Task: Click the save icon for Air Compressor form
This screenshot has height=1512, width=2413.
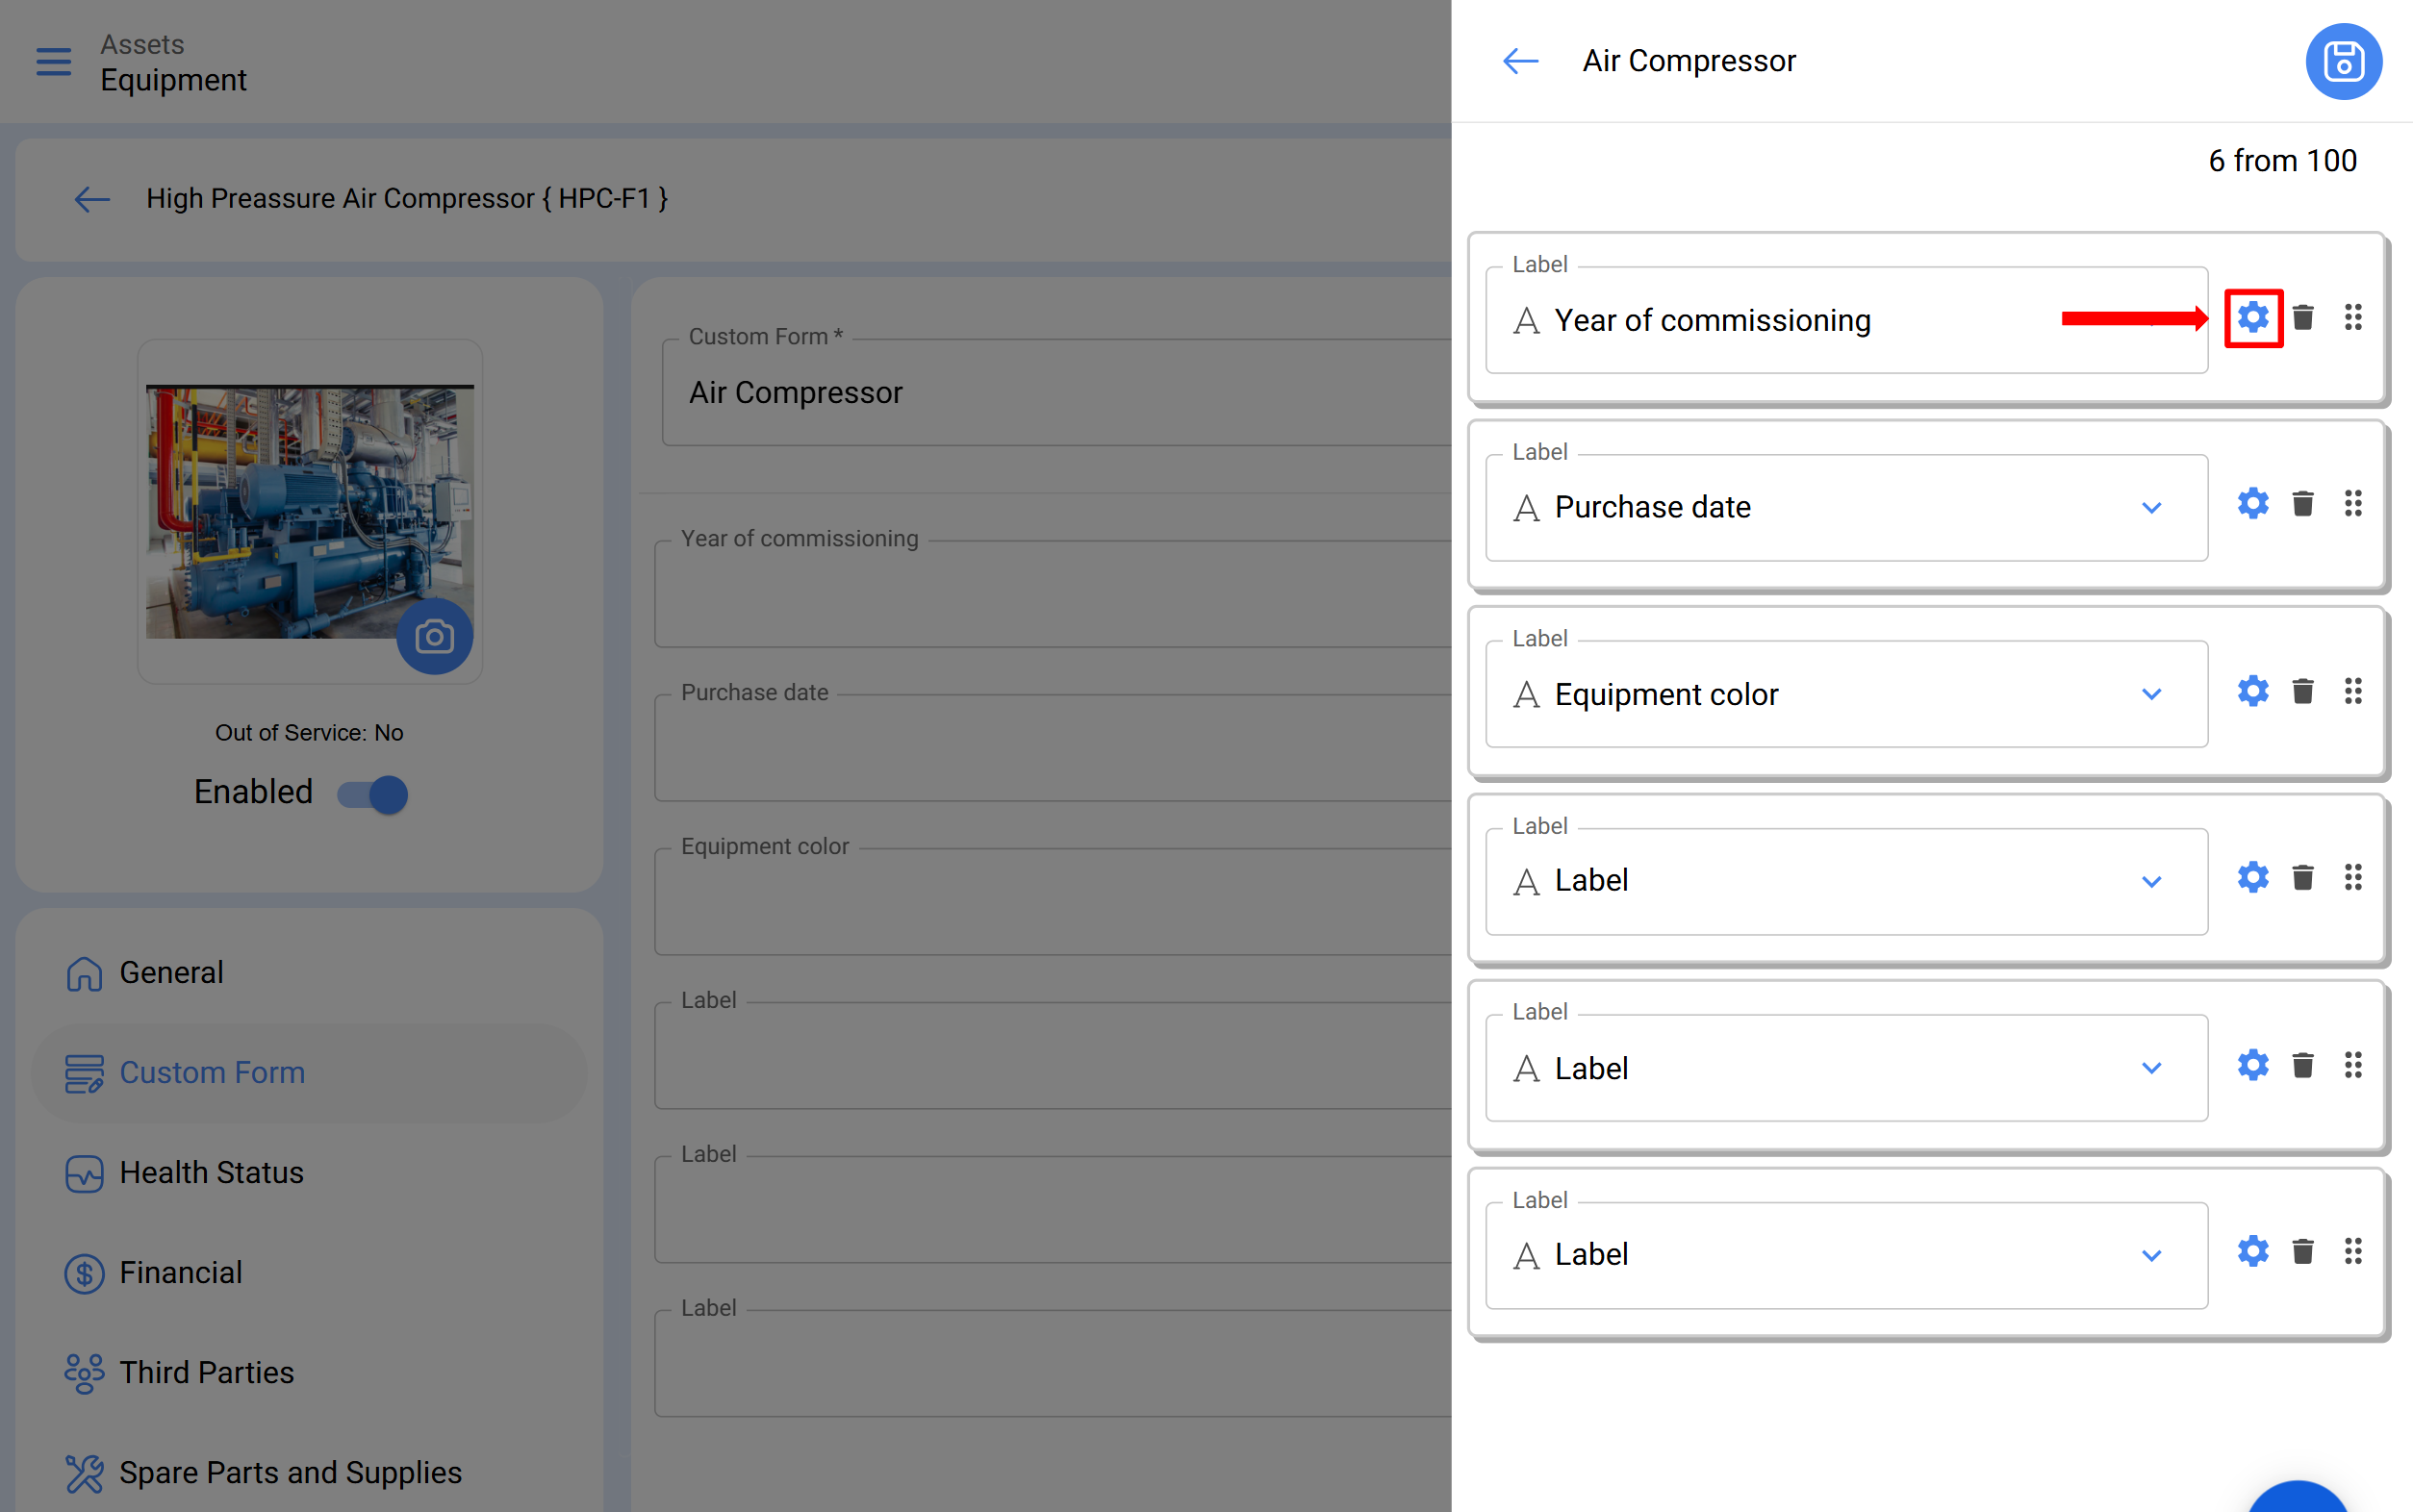Action: click(2343, 62)
